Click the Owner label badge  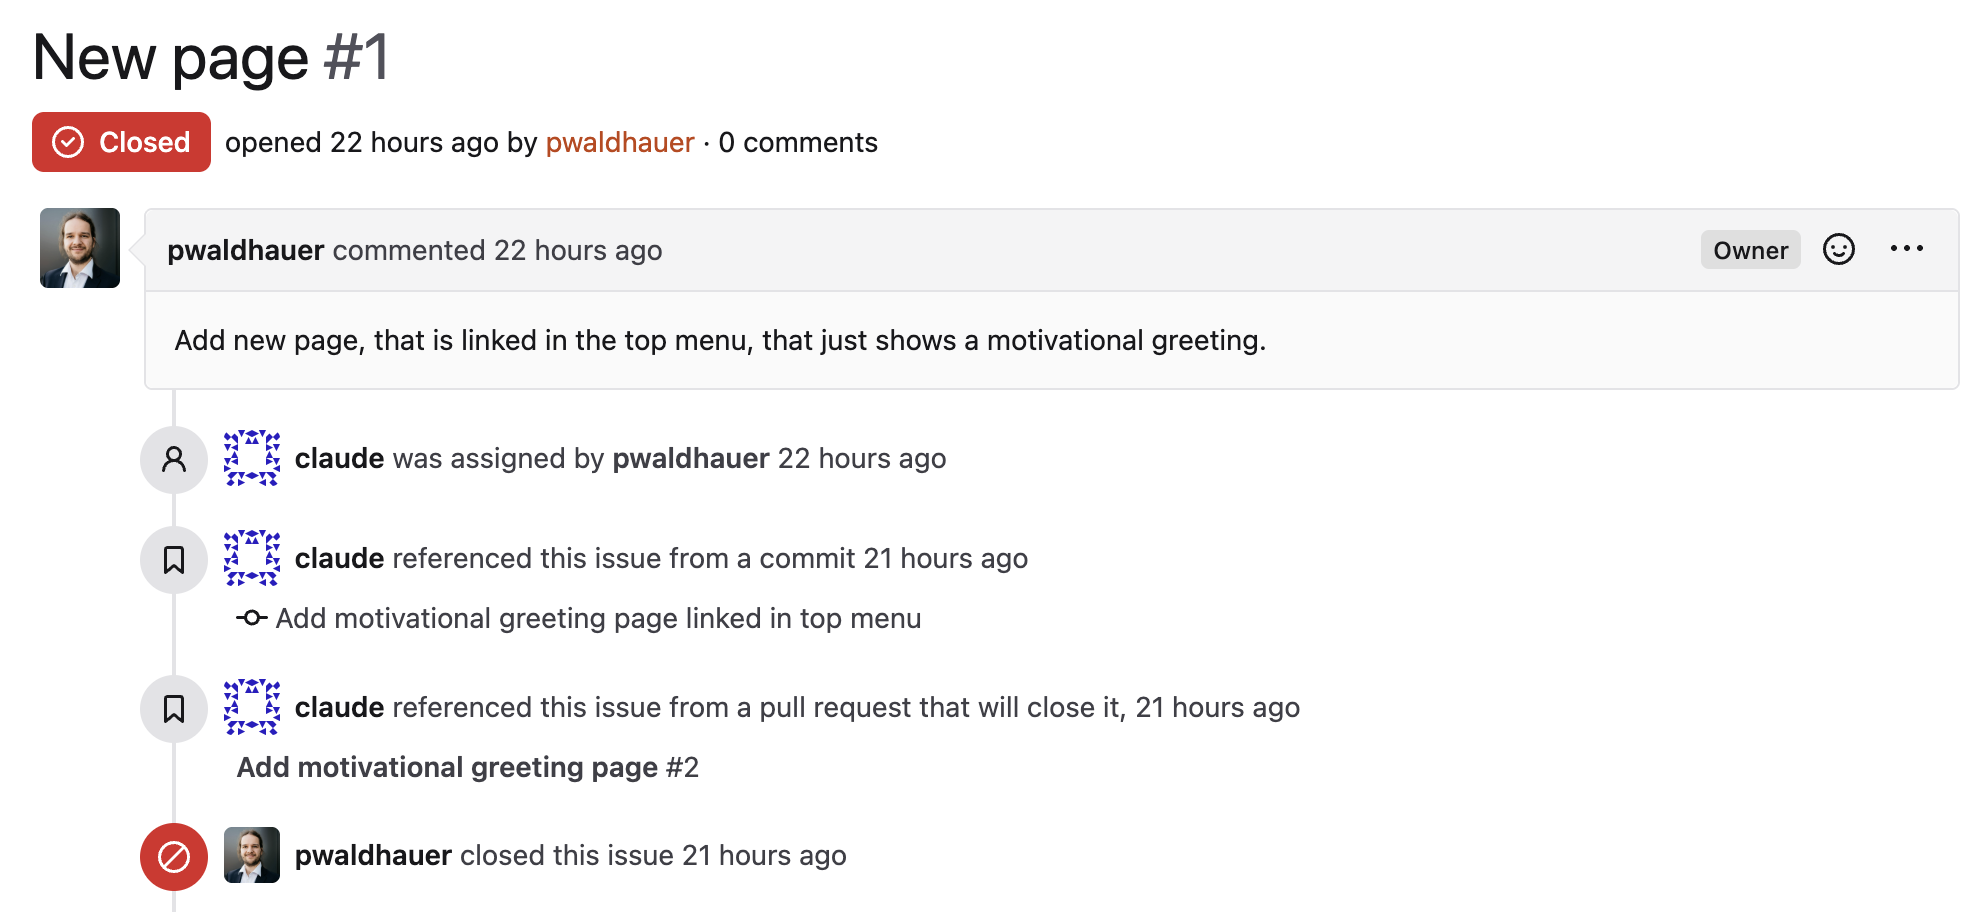(1750, 250)
